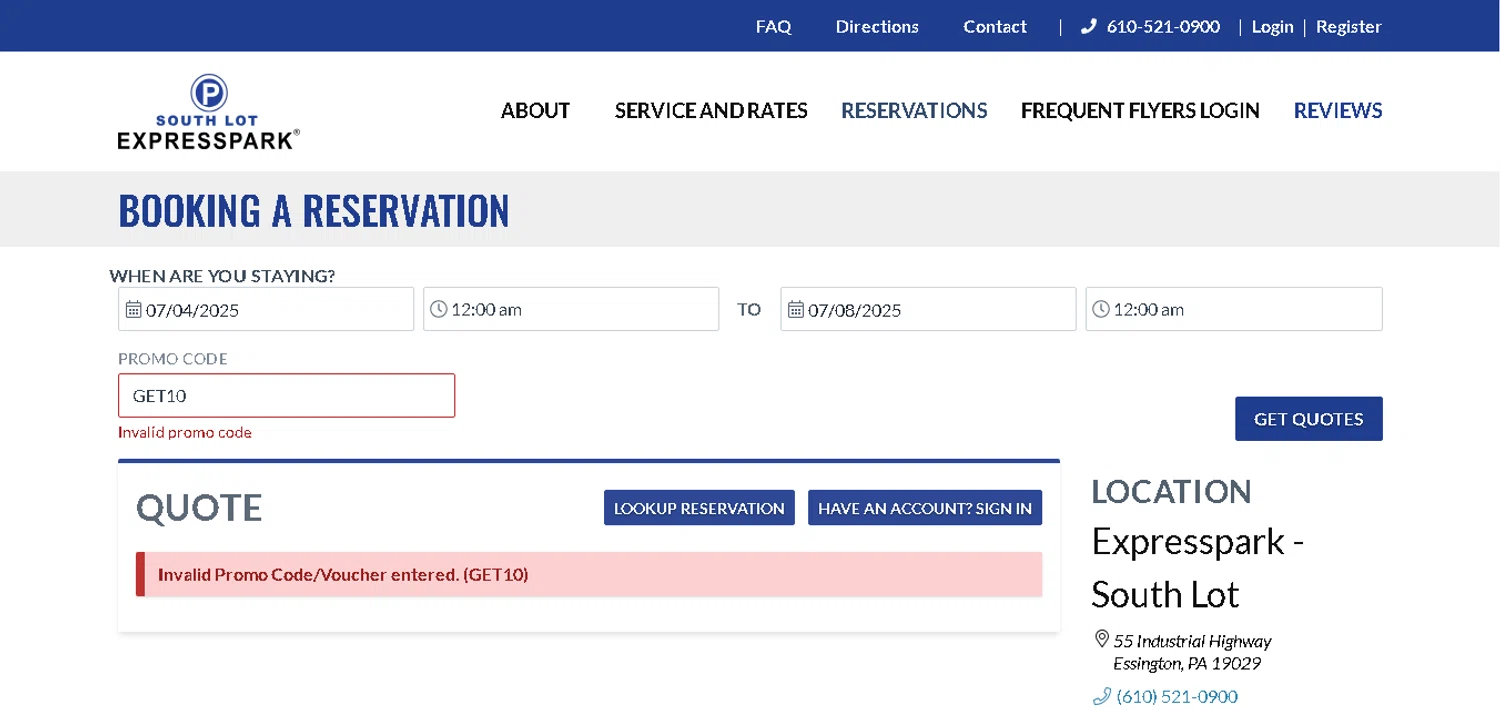Image resolution: width=1500 pixels, height=710 pixels.
Task: Click the WHEN ARE YOU STAYING? label
Action: (x=222, y=276)
